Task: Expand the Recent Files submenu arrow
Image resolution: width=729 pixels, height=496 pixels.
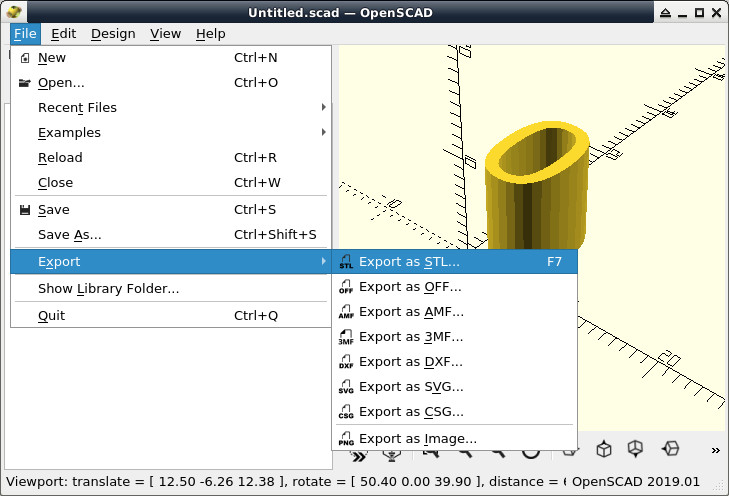Action: click(324, 107)
